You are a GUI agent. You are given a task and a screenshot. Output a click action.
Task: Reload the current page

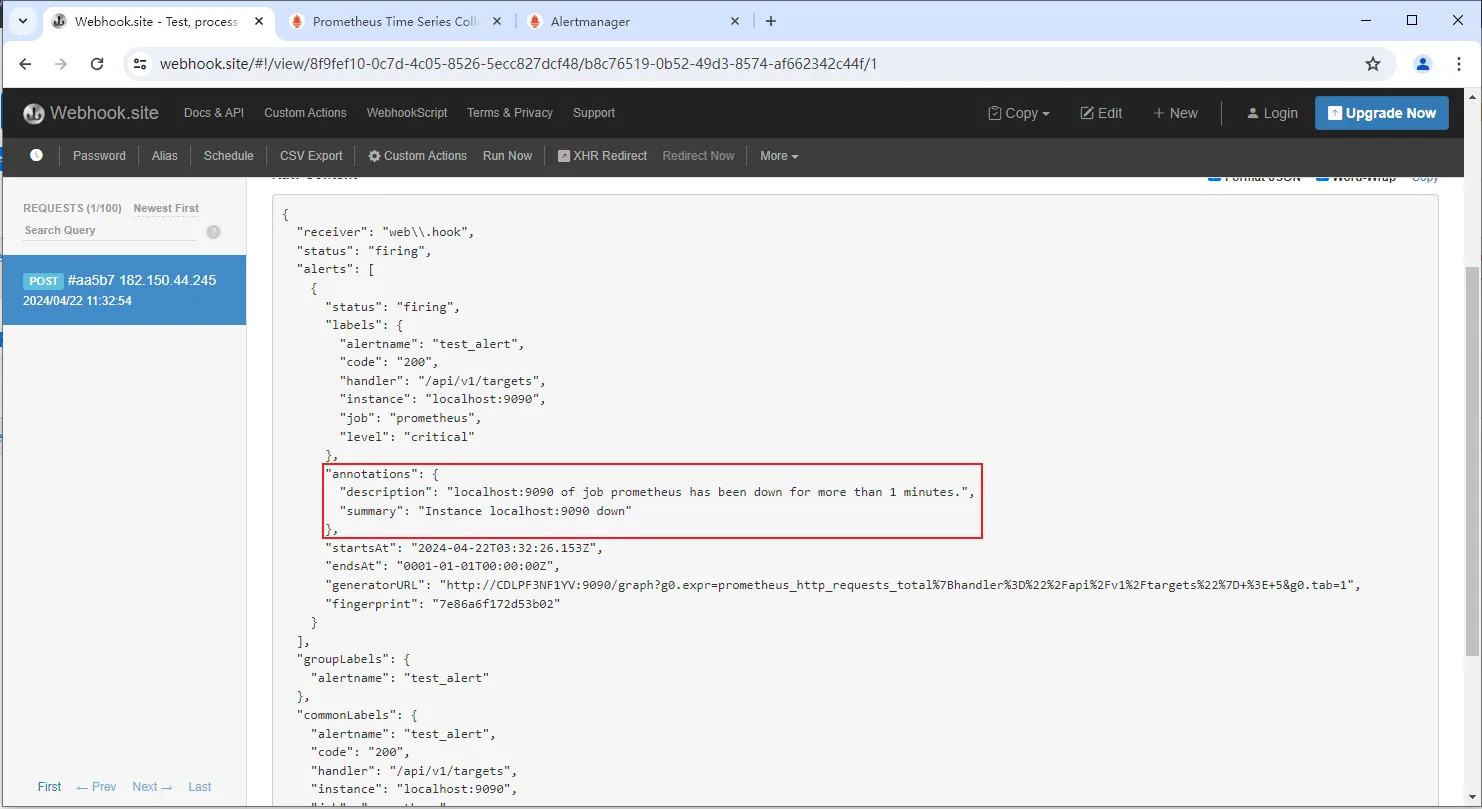pyautogui.click(x=97, y=64)
